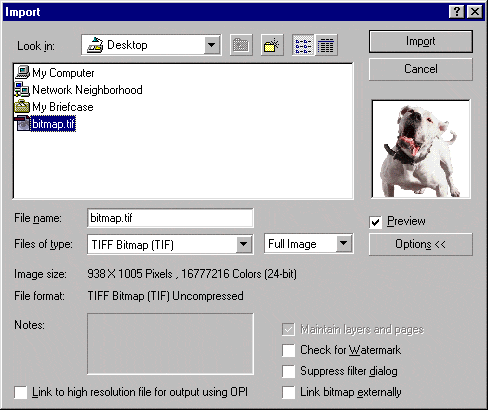The image size is (488, 410).
Task: Switch to Details view icon
Action: pos(326,45)
